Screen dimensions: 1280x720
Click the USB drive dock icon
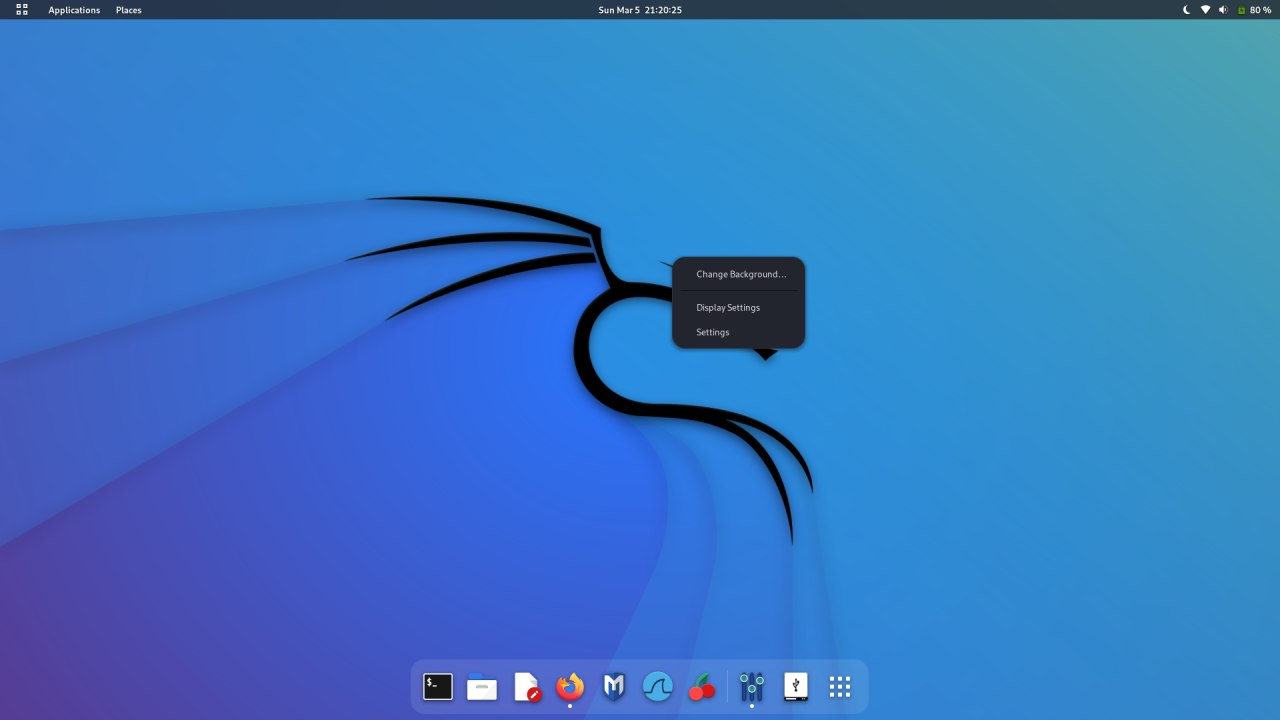pos(796,687)
